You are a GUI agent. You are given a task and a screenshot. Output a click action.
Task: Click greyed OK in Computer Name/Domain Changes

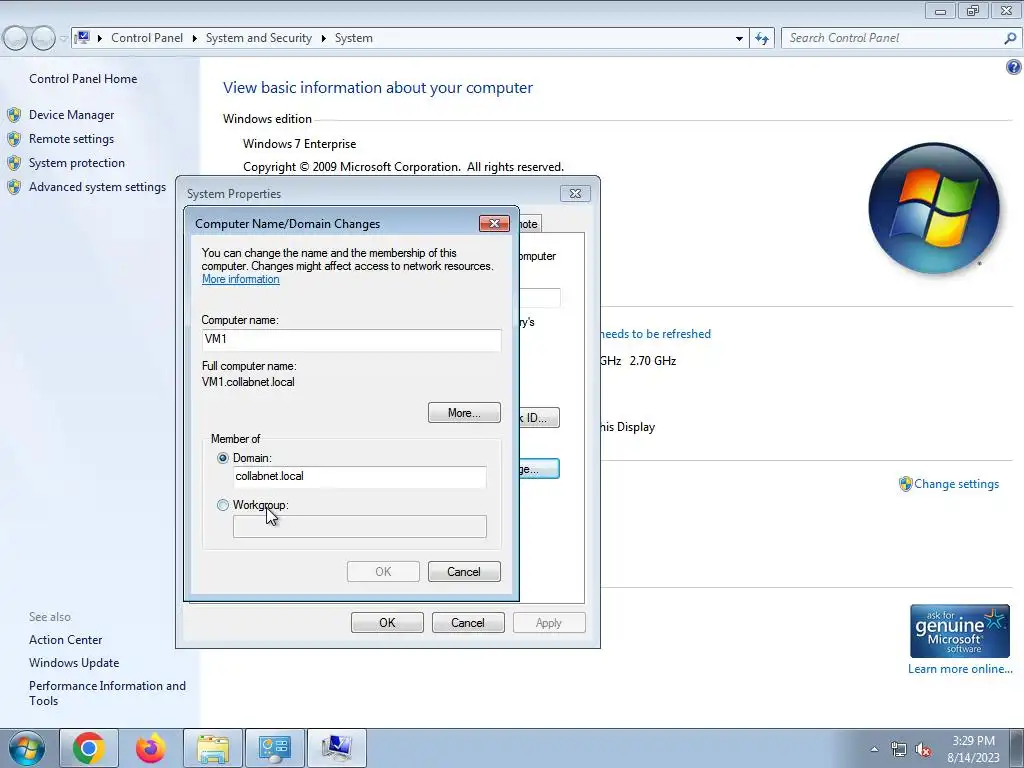(x=383, y=571)
